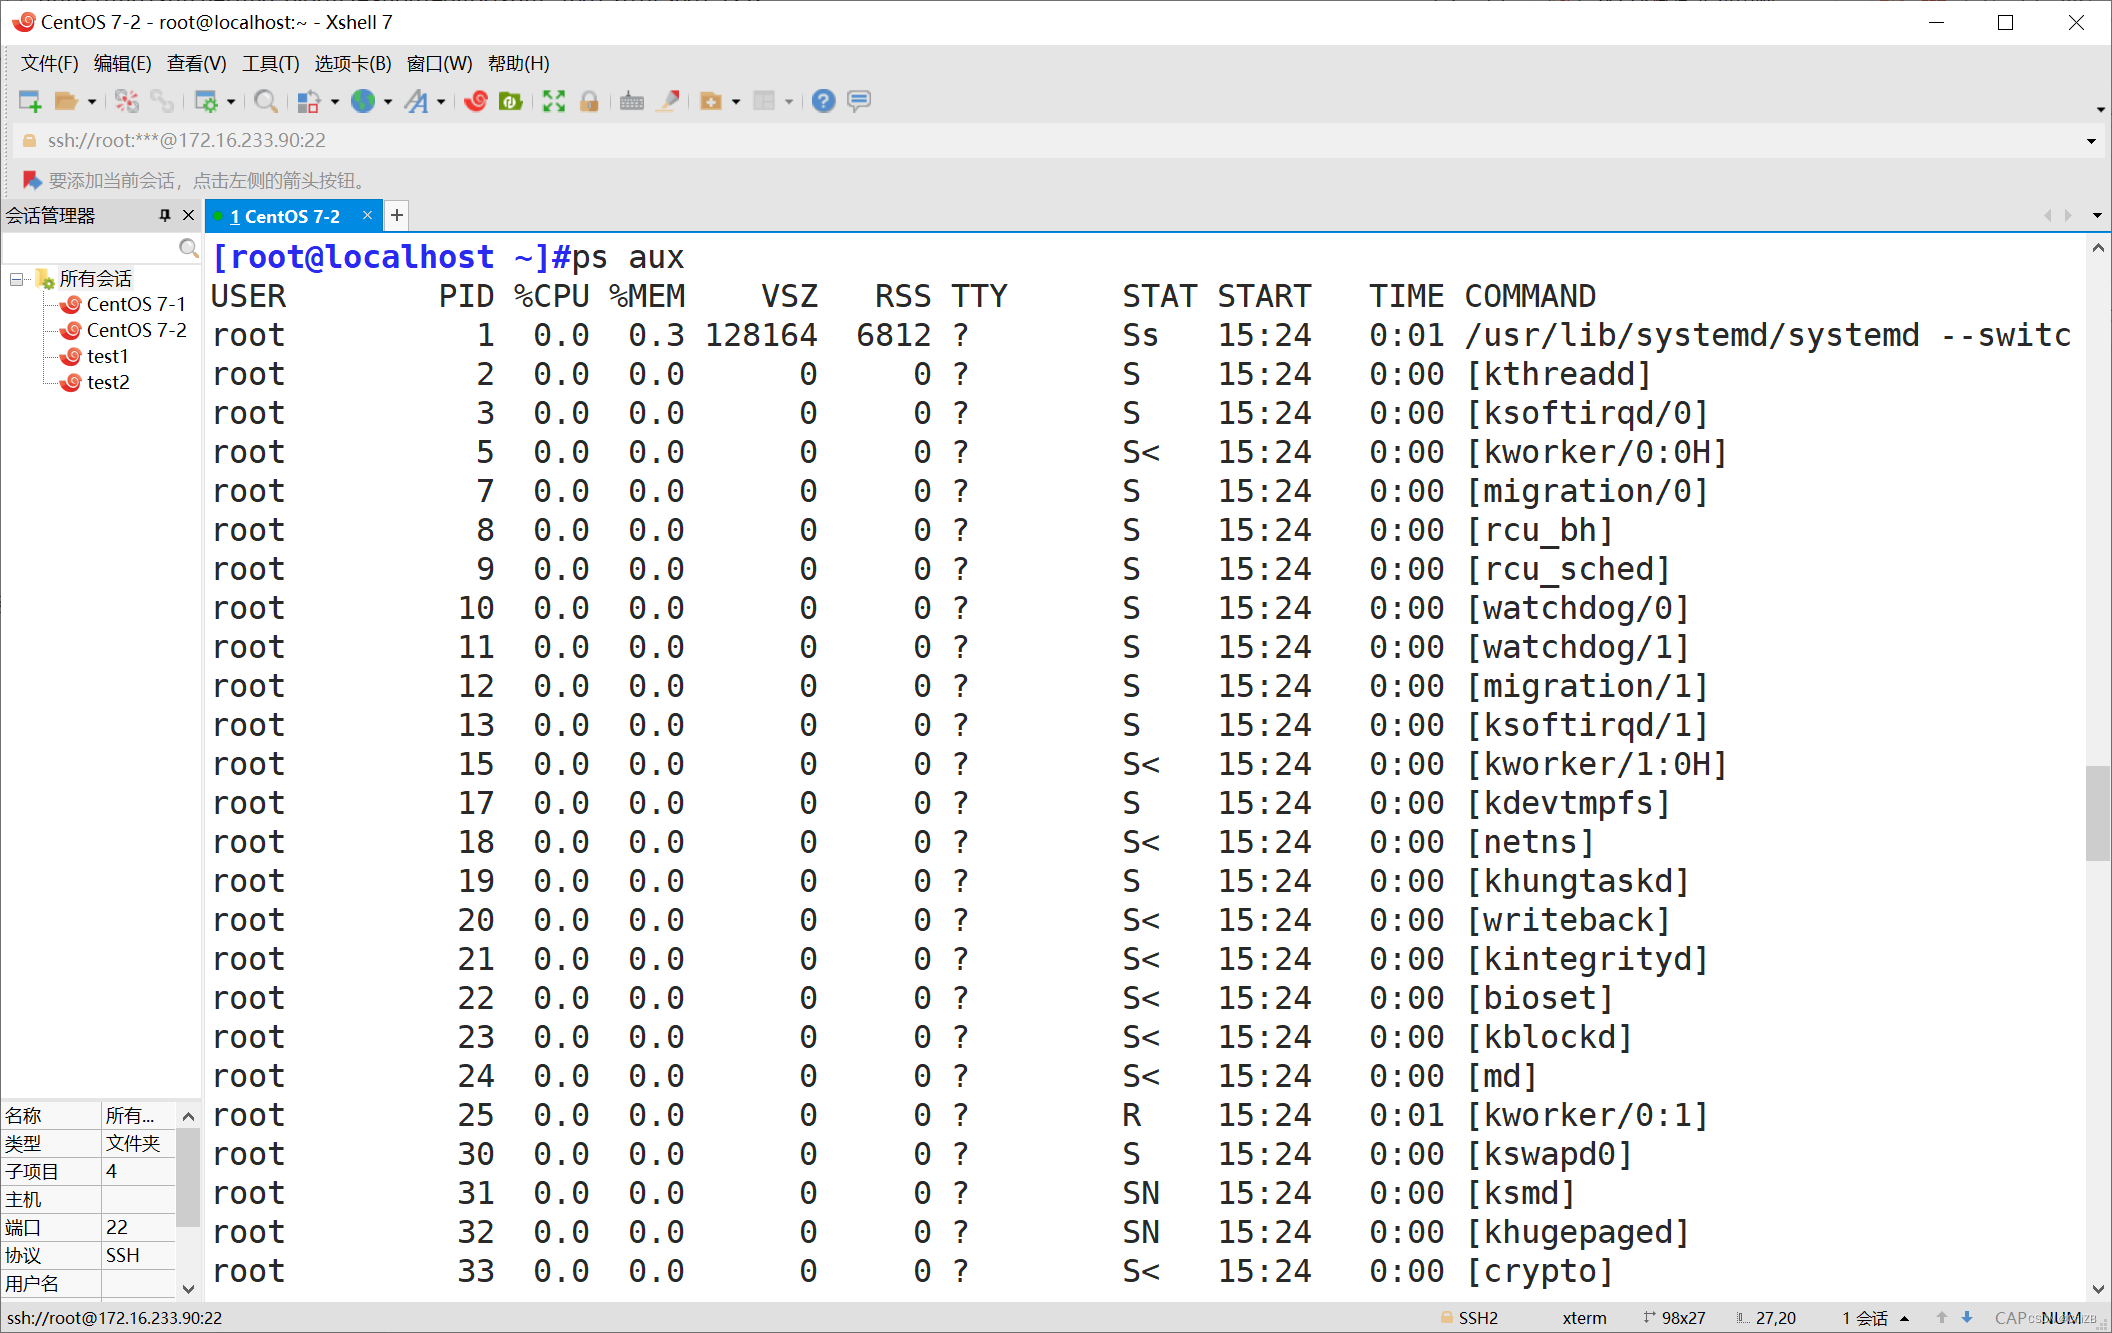Click the fullscreen green arrows icon
2112x1333 pixels.
[x=553, y=101]
